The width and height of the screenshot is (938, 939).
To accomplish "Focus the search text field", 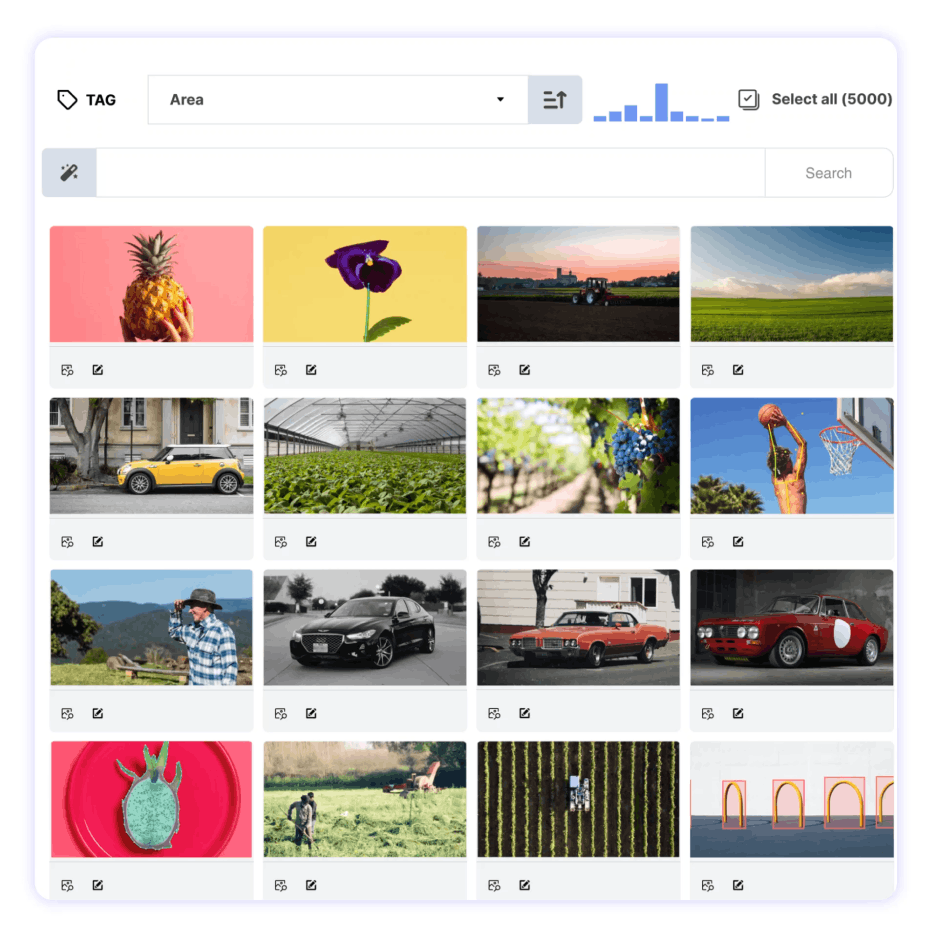I will (430, 172).
